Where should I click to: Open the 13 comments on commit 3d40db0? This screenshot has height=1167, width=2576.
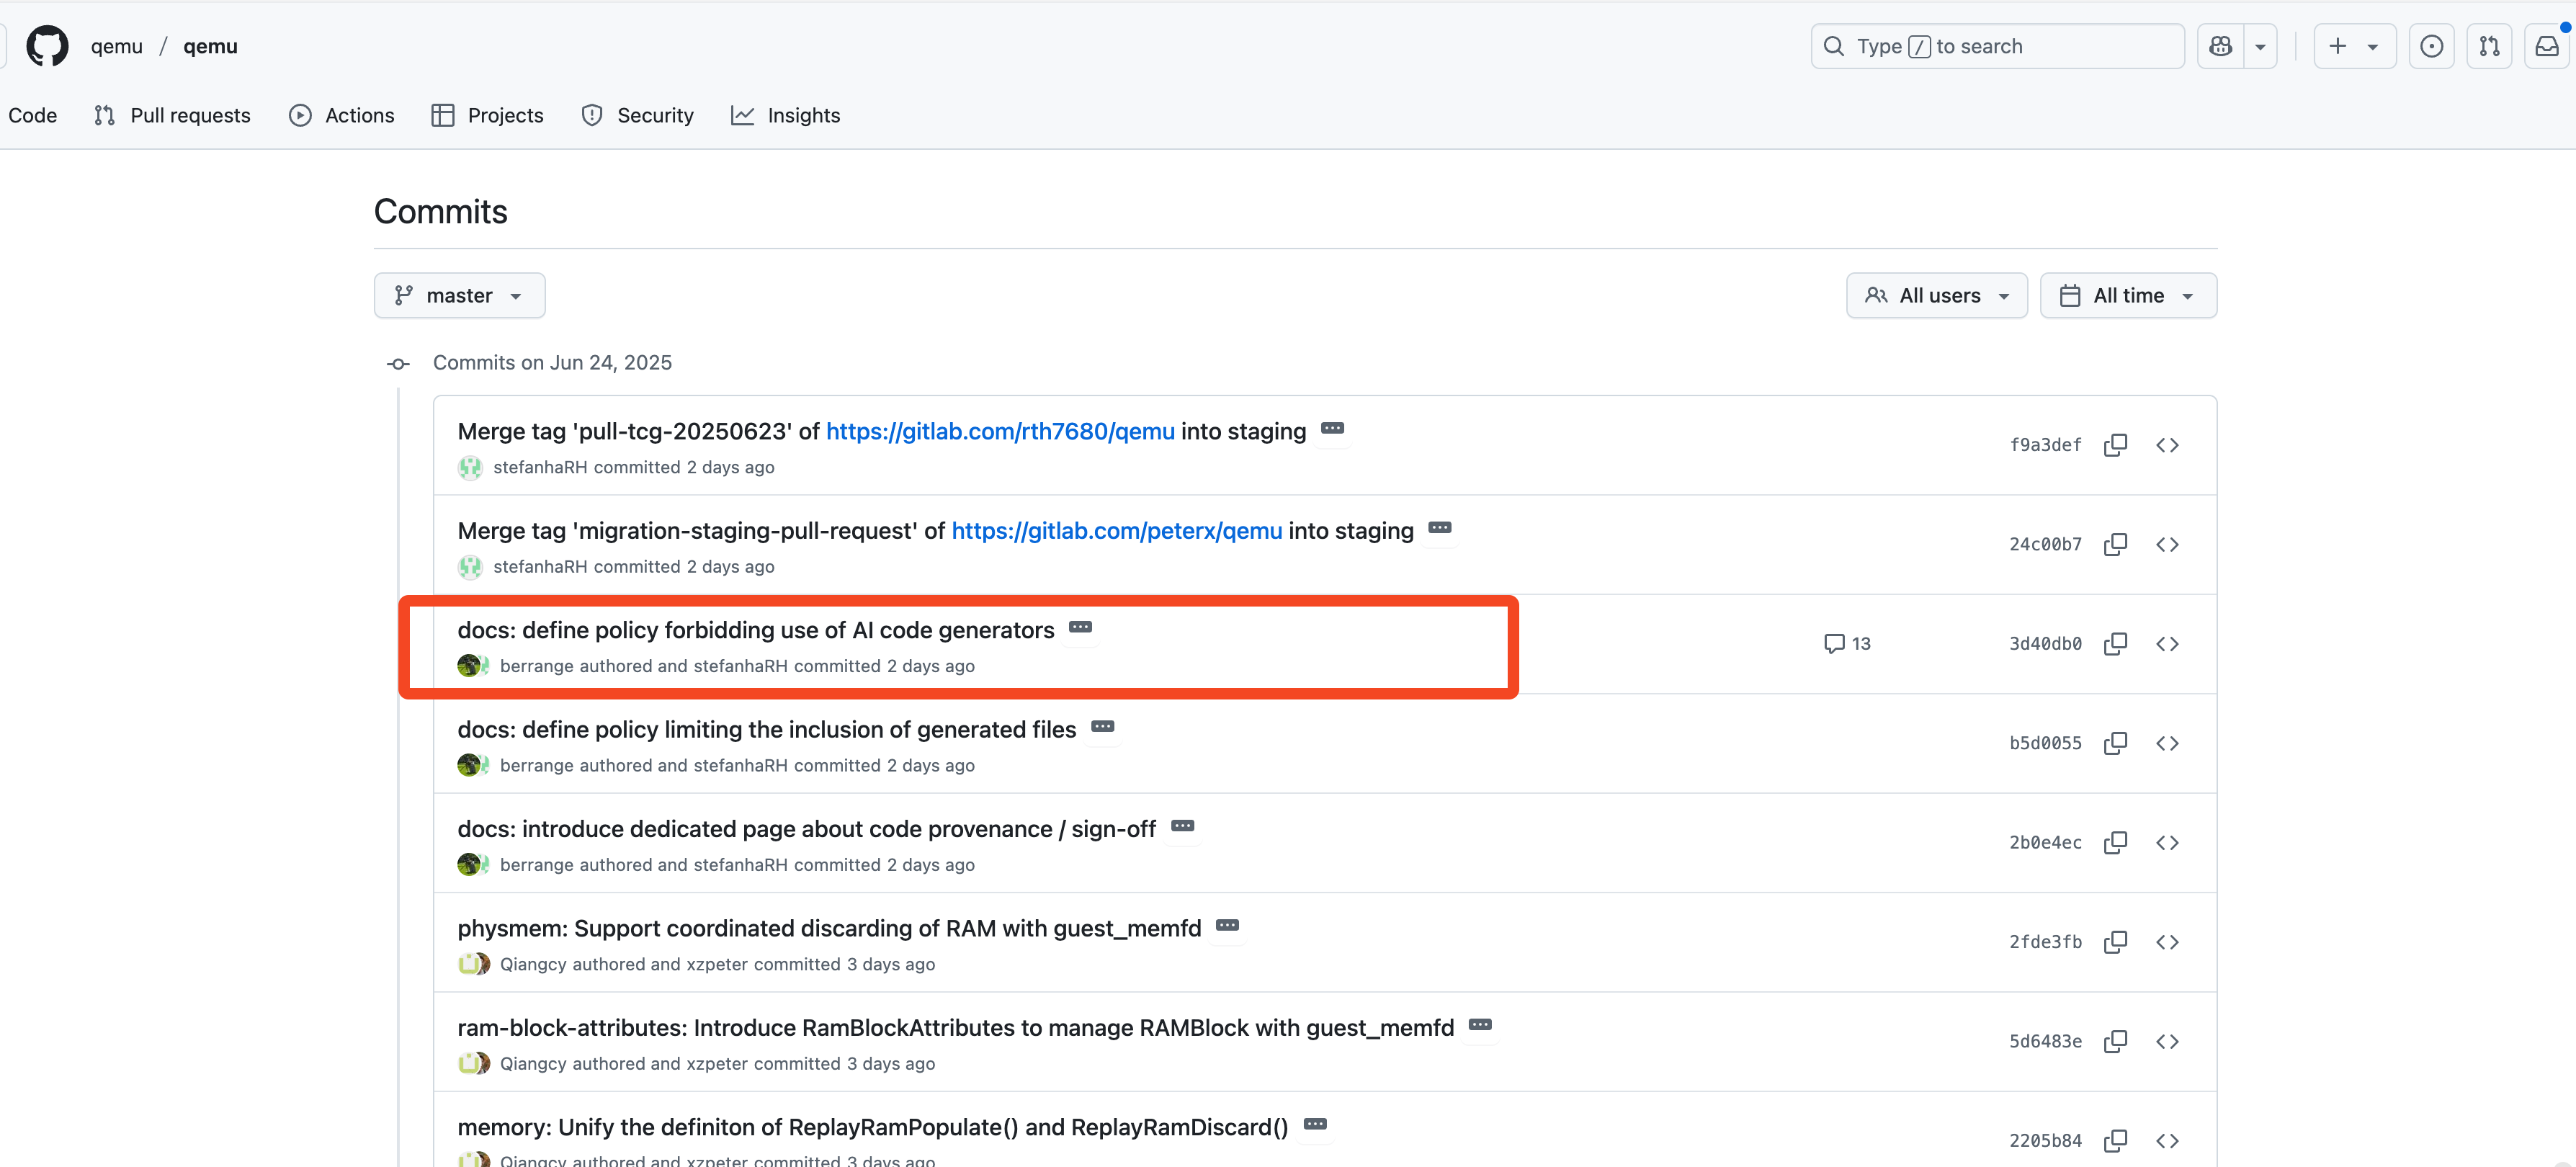[1846, 644]
